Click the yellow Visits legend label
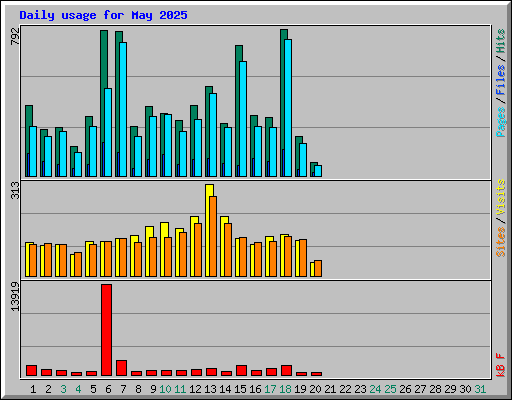This screenshot has height=400, width=512. [x=501, y=198]
